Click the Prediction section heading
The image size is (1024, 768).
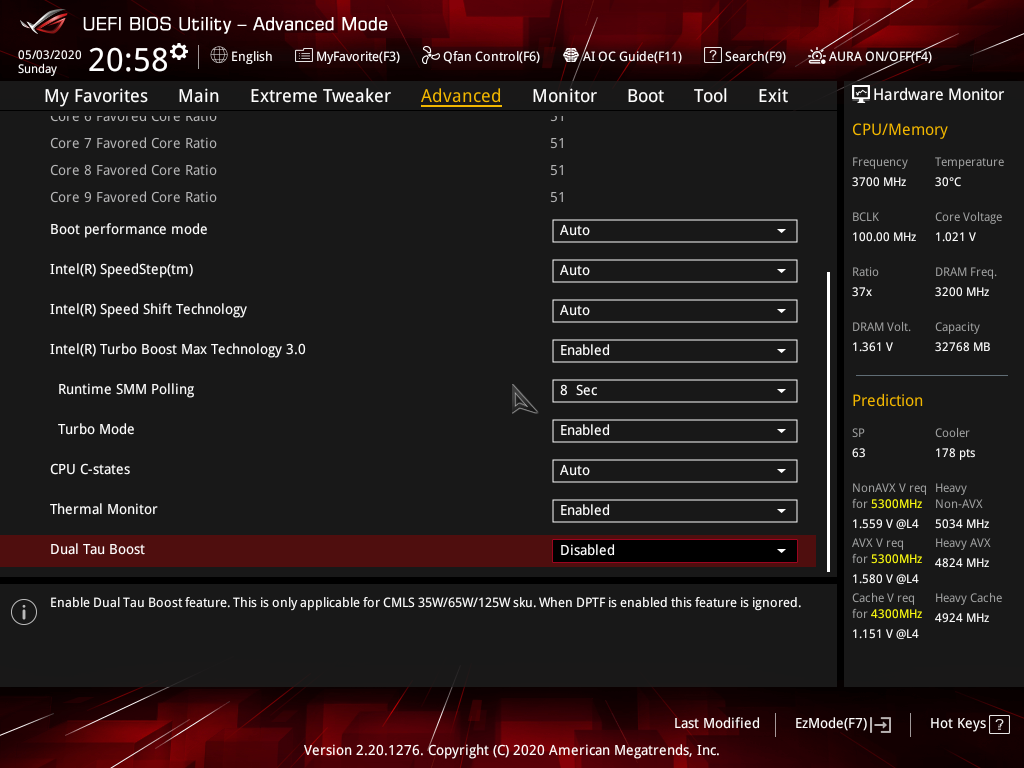pos(888,400)
